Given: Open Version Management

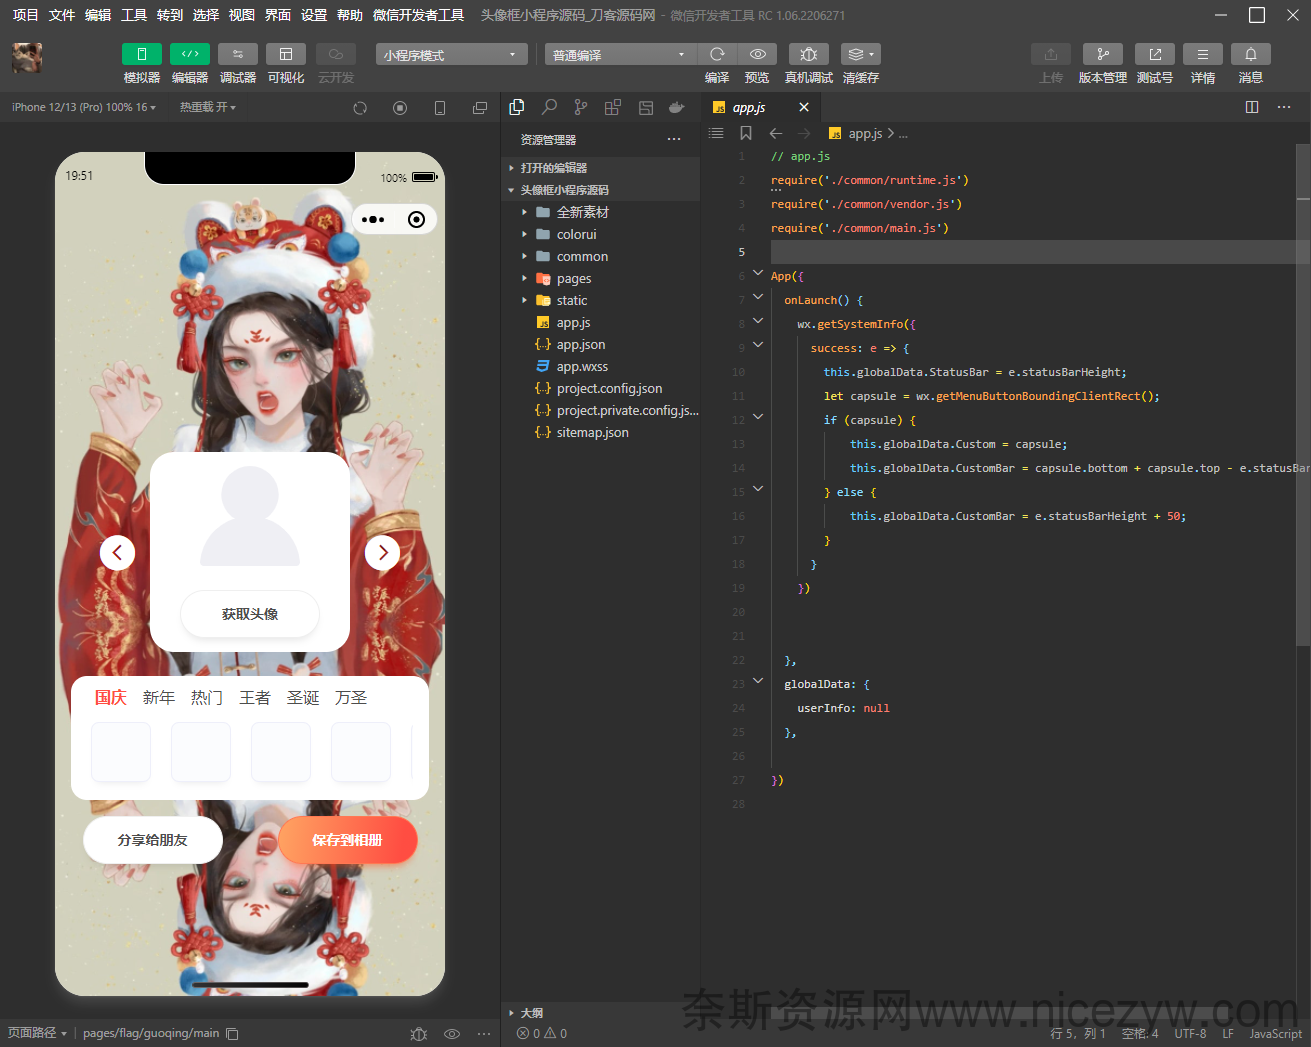Looking at the screenshot, I should pyautogui.click(x=1103, y=54).
